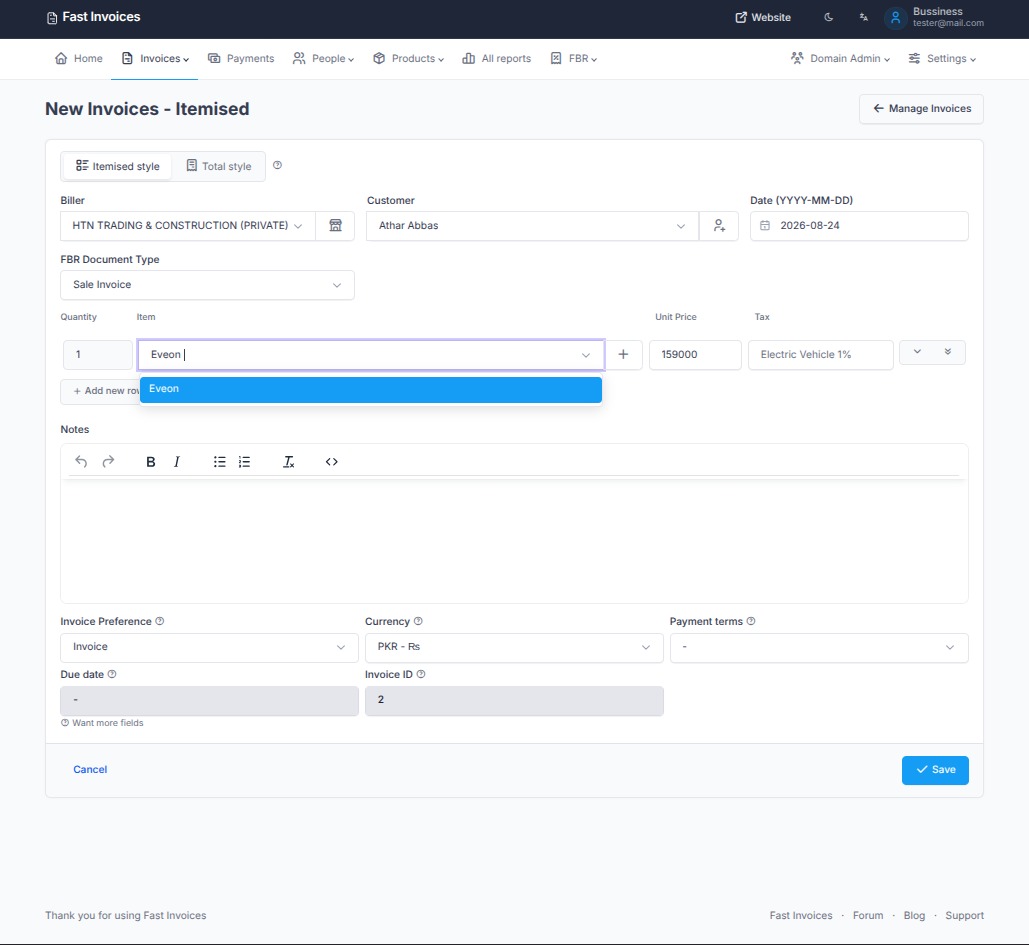Open the Payment terms dropdown
Screen dimensions: 1029x945
pyautogui.click(x=819, y=648)
